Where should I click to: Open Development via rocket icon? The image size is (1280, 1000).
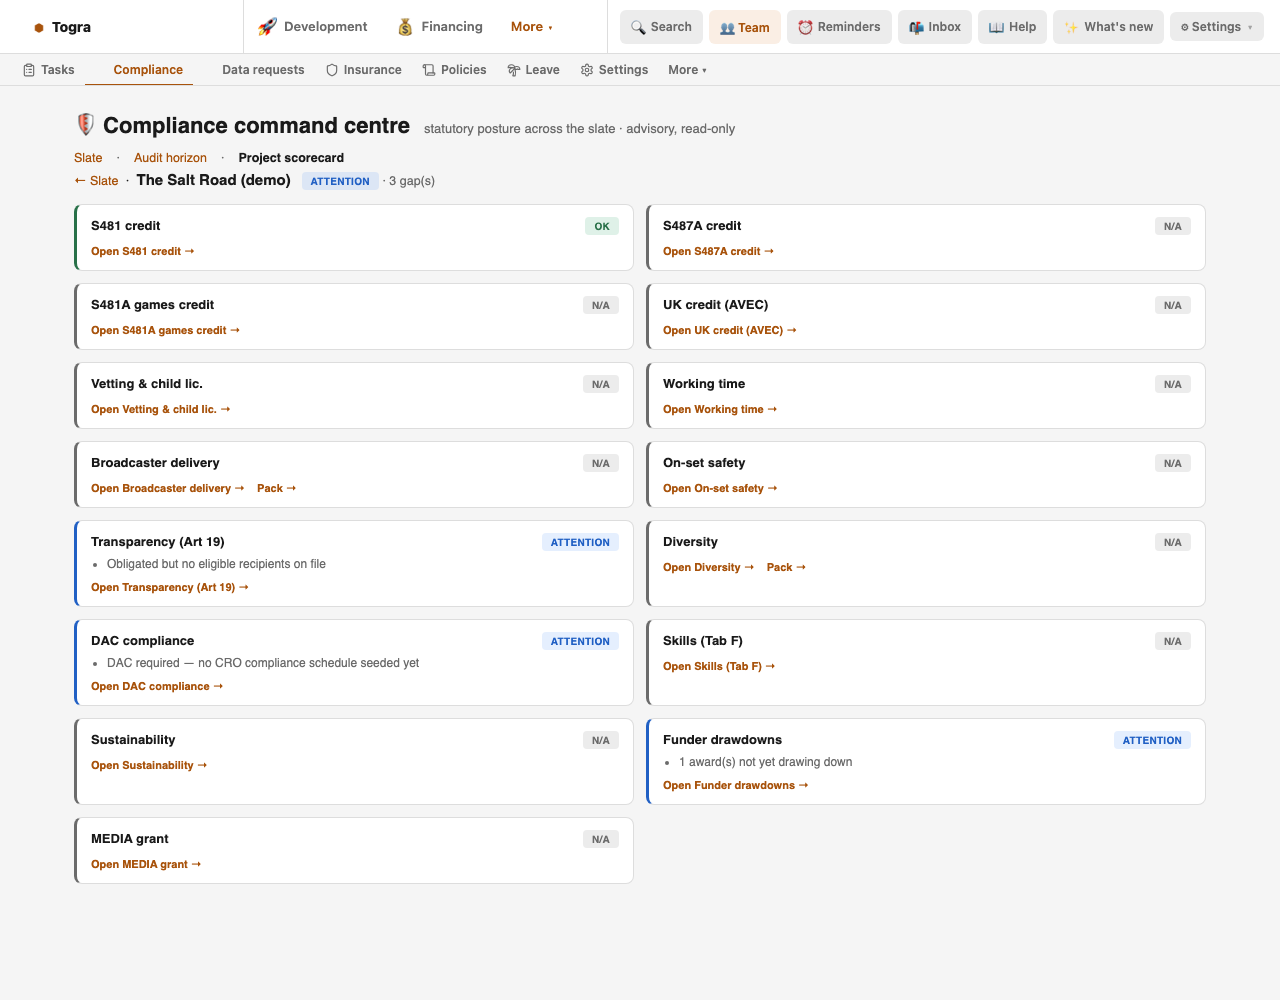point(267,27)
